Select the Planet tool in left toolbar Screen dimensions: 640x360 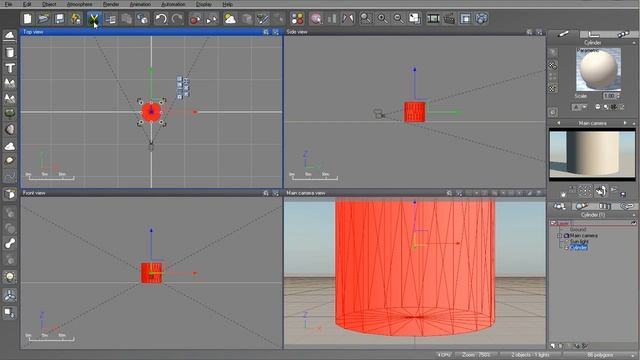[10, 161]
